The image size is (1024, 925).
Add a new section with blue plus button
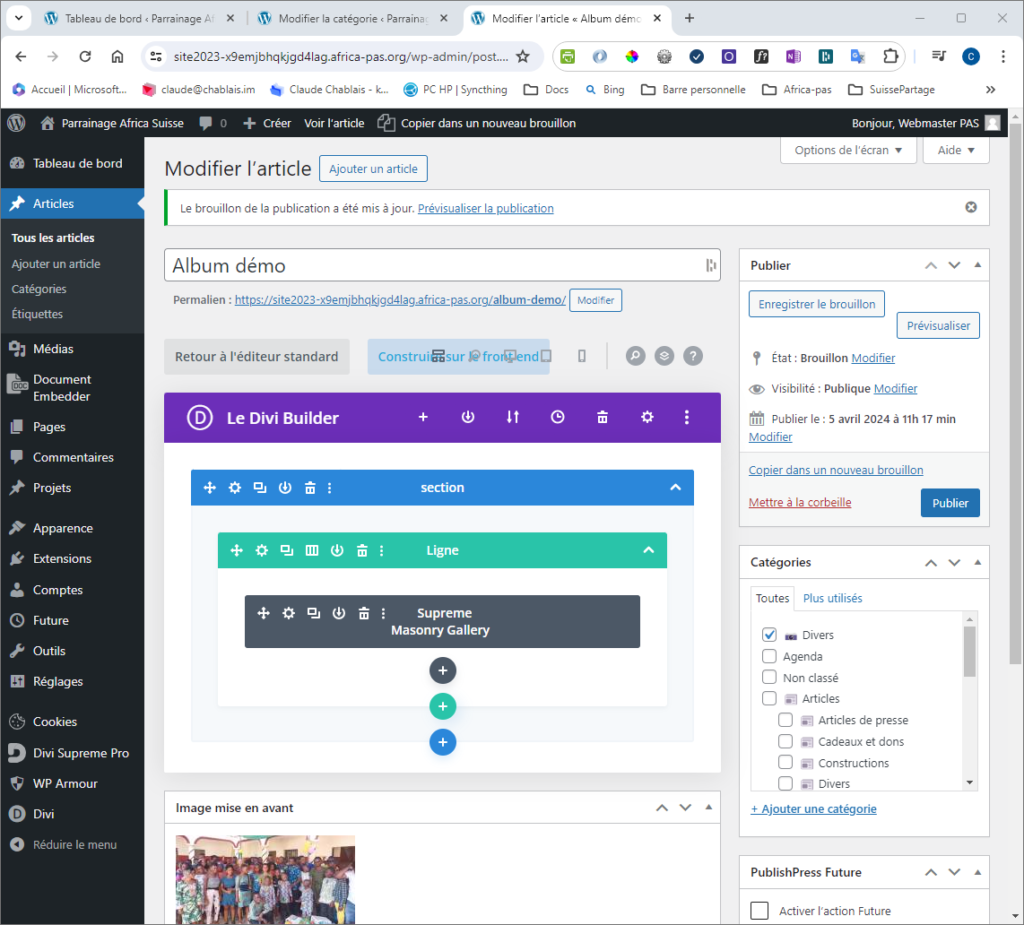pos(443,742)
